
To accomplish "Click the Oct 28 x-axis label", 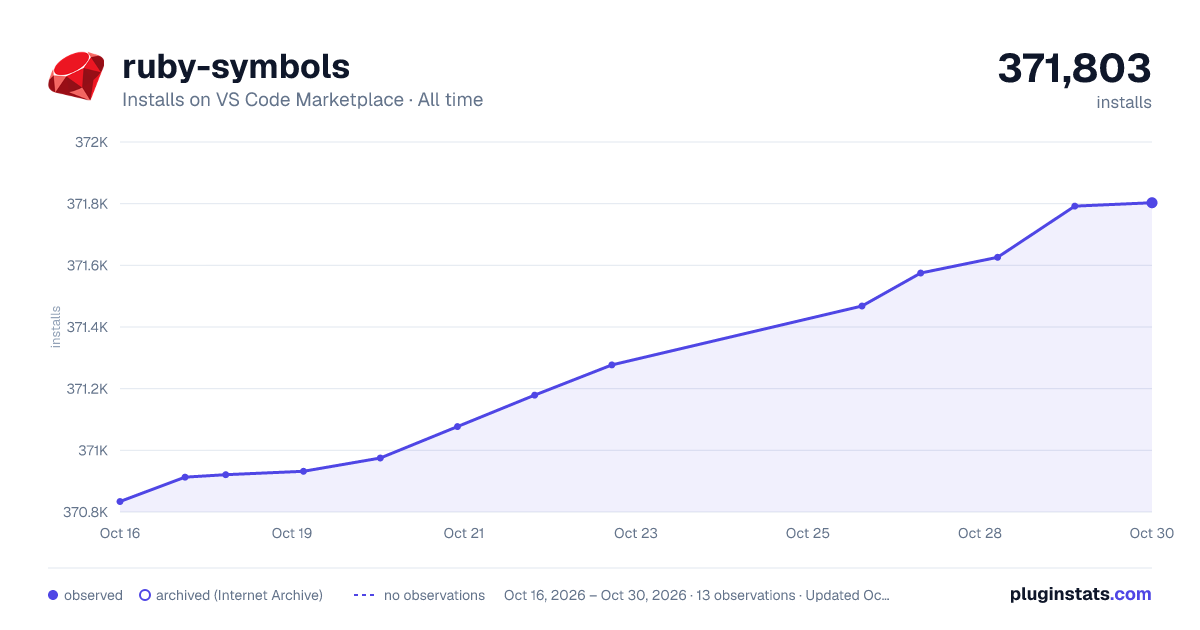I will [x=980, y=533].
